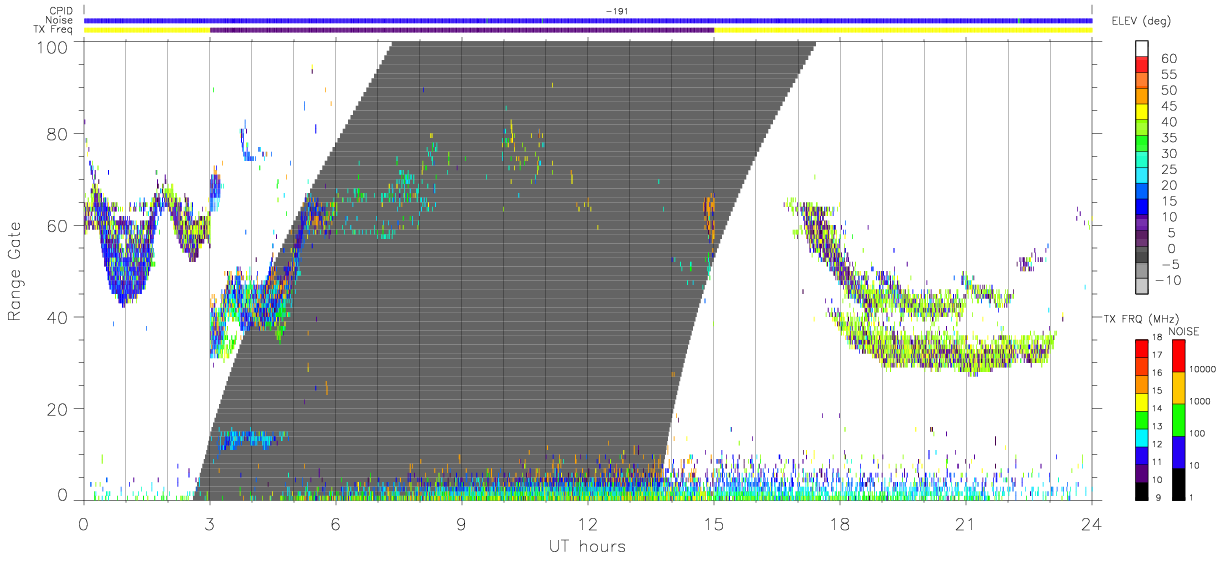Click the 100 tick on Range Gate axis
The image size is (1228, 567).
(x=53, y=46)
